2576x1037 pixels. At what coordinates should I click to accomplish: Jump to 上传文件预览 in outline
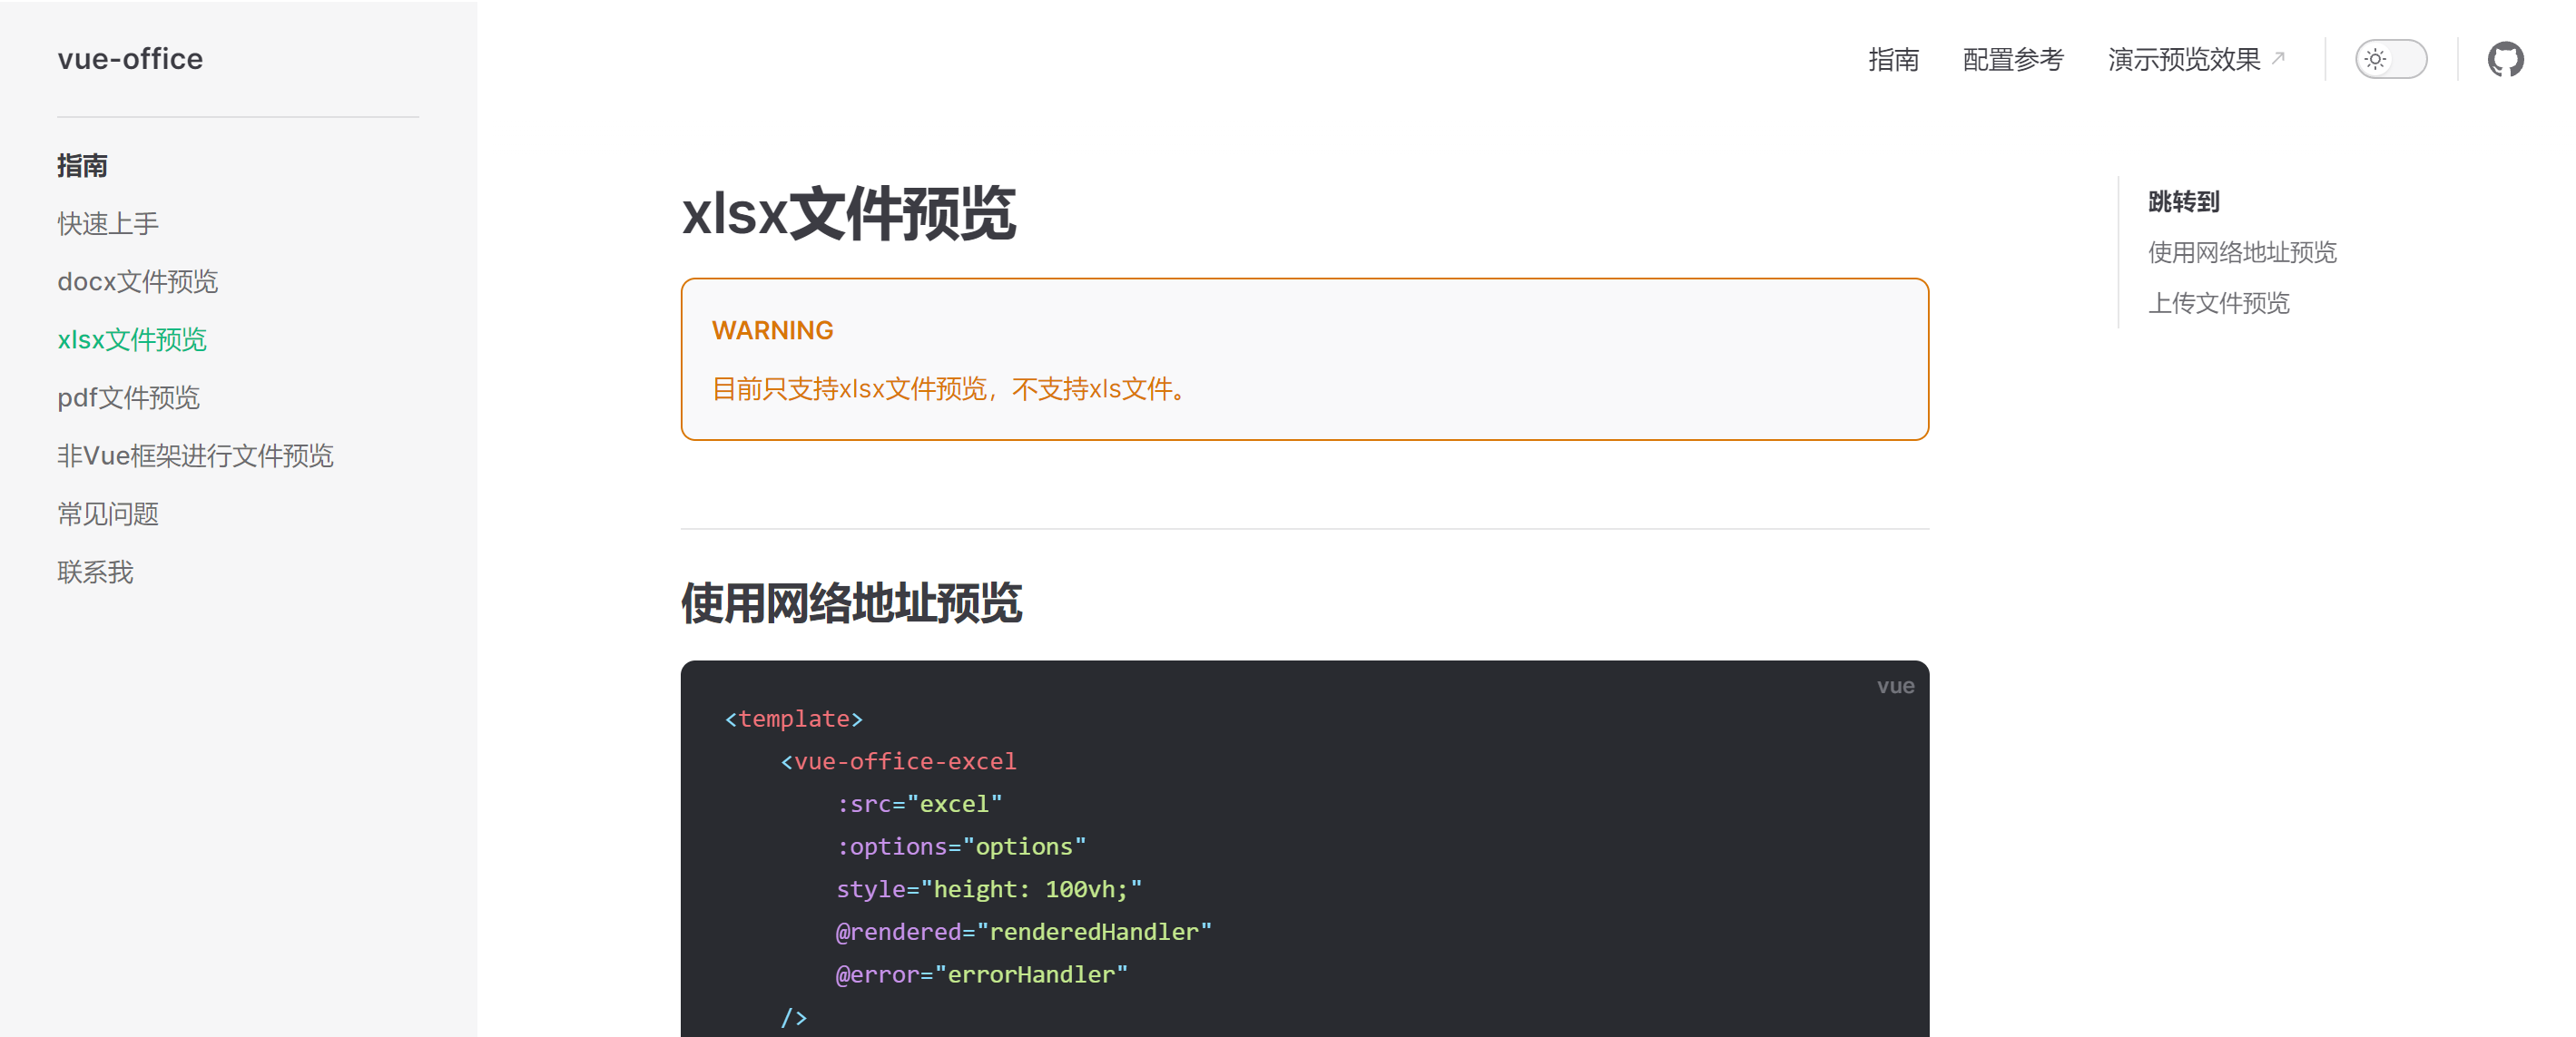pos(2218,302)
